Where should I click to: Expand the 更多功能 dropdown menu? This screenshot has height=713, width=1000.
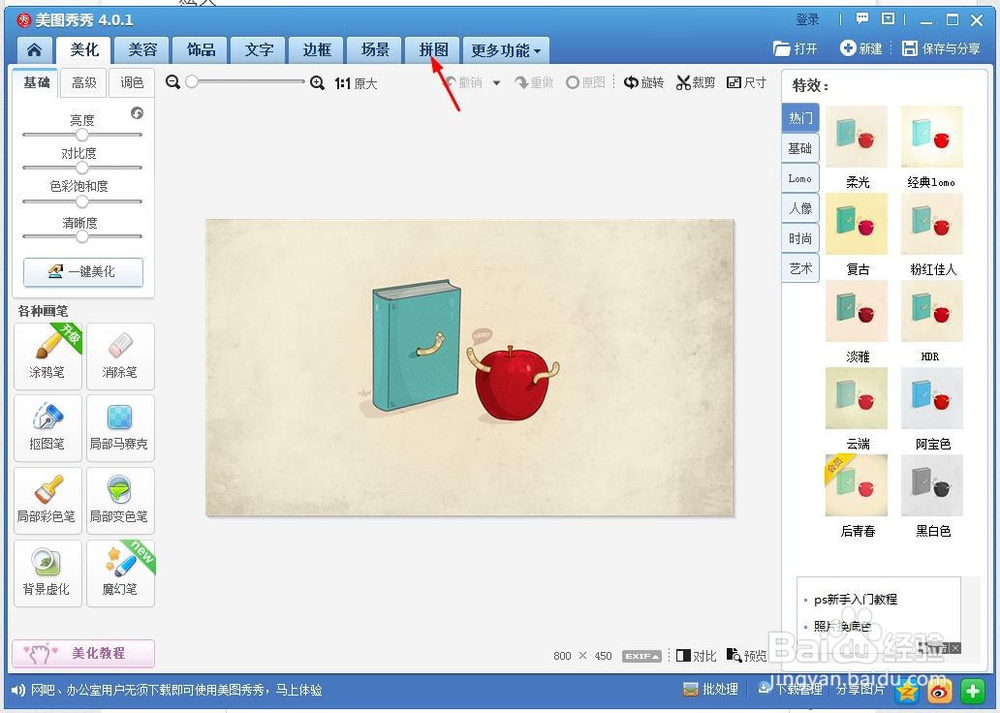[506, 50]
